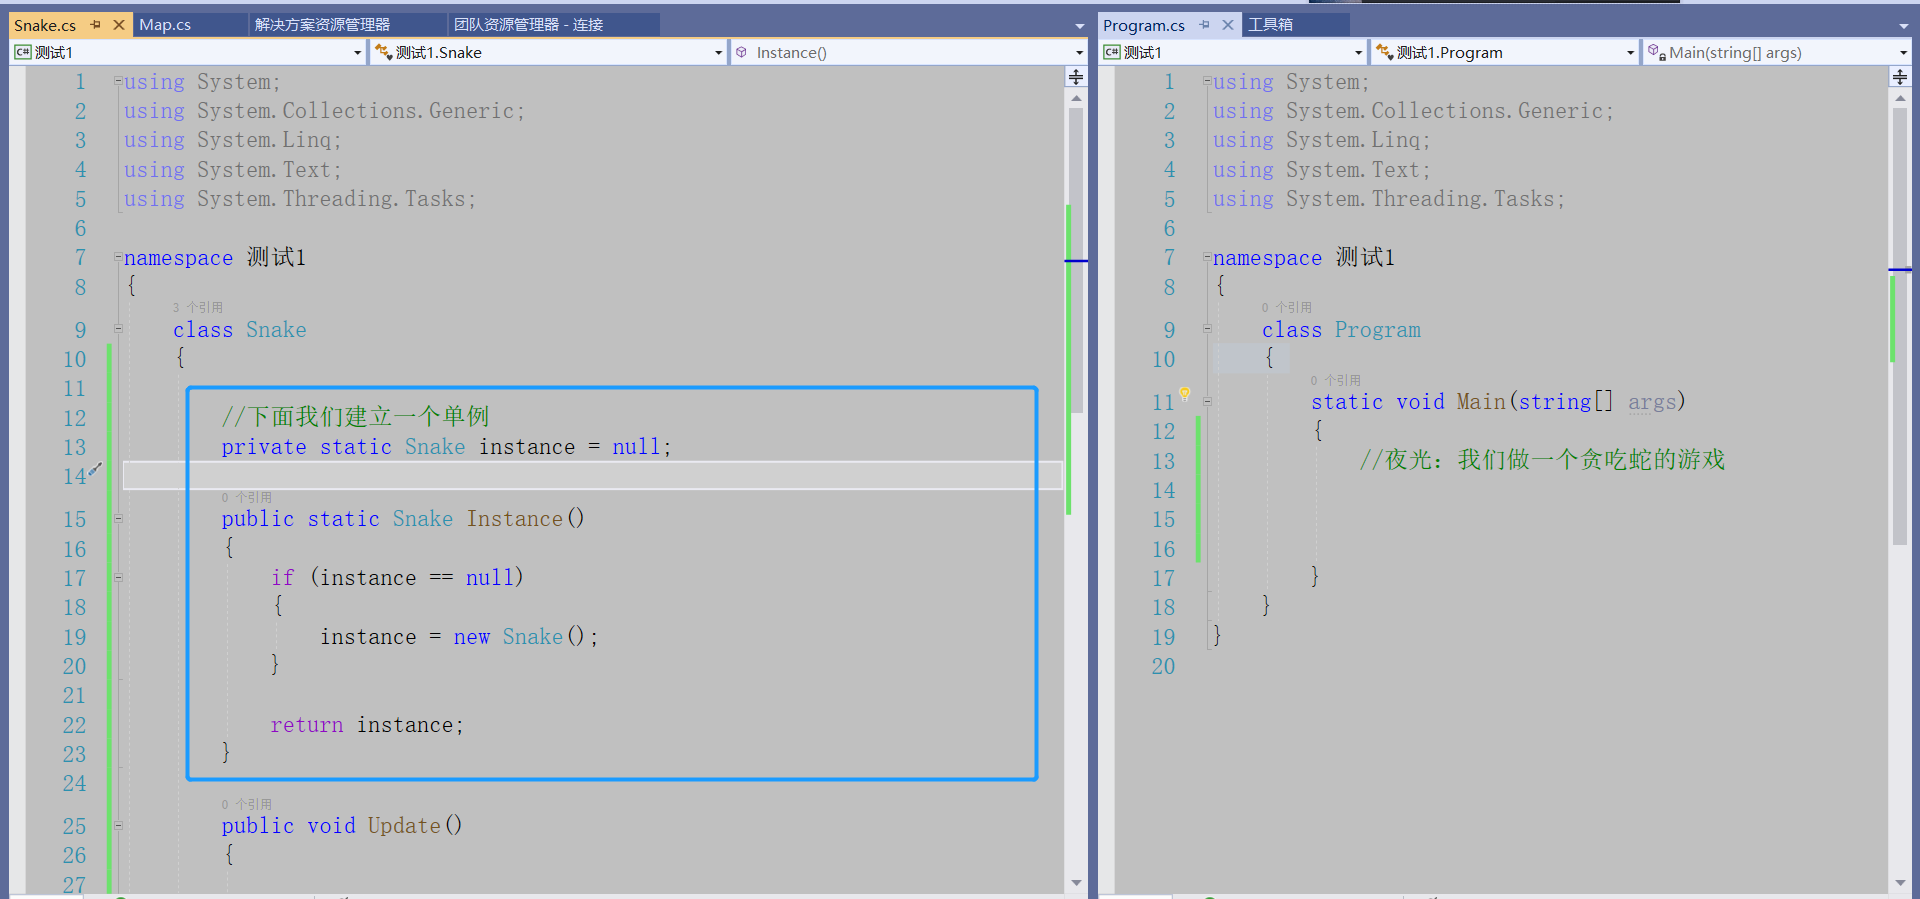This screenshot has height=899, width=1920.
Task: Switch to the Program.cs tab
Action: (x=1144, y=25)
